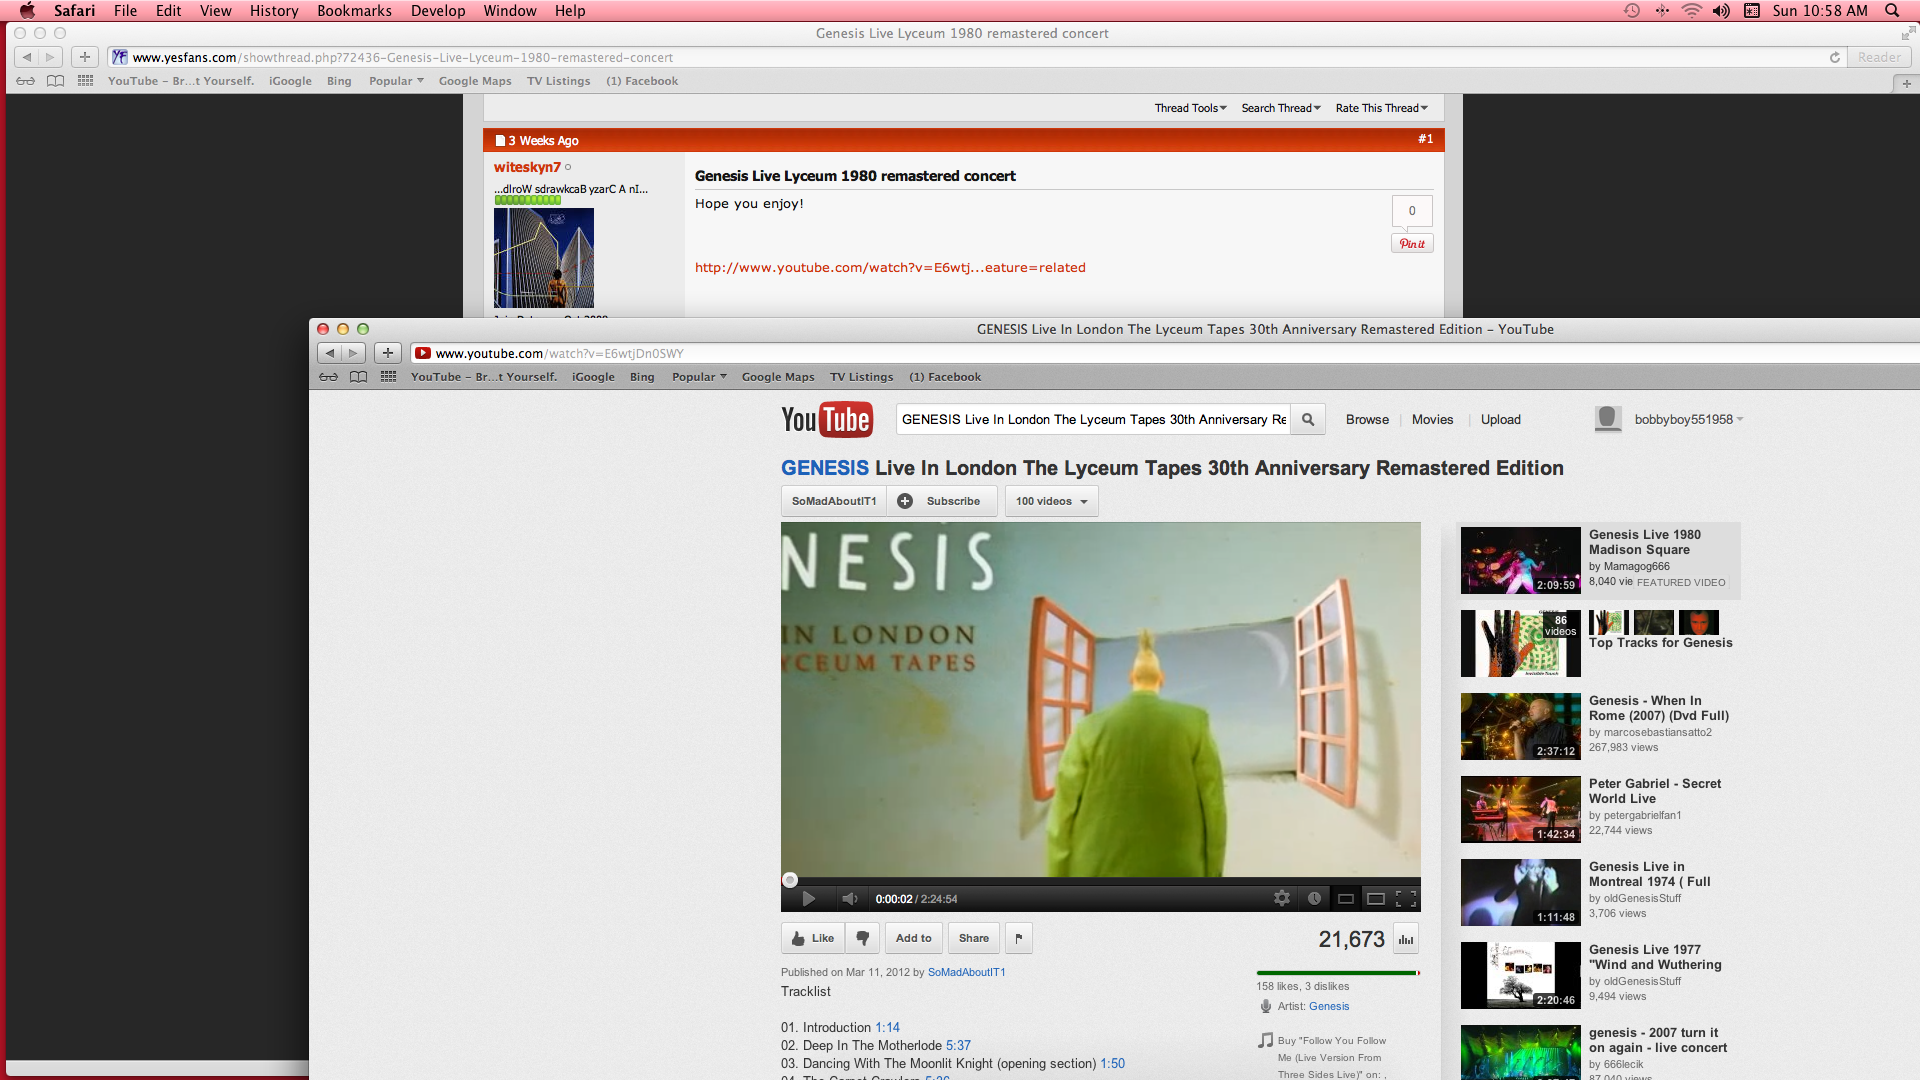The height and width of the screenshot is (1080, 1920).
Task: Expand the Thread Tools dropdown
Action: pyautogui.click(x=1190, y=108)
